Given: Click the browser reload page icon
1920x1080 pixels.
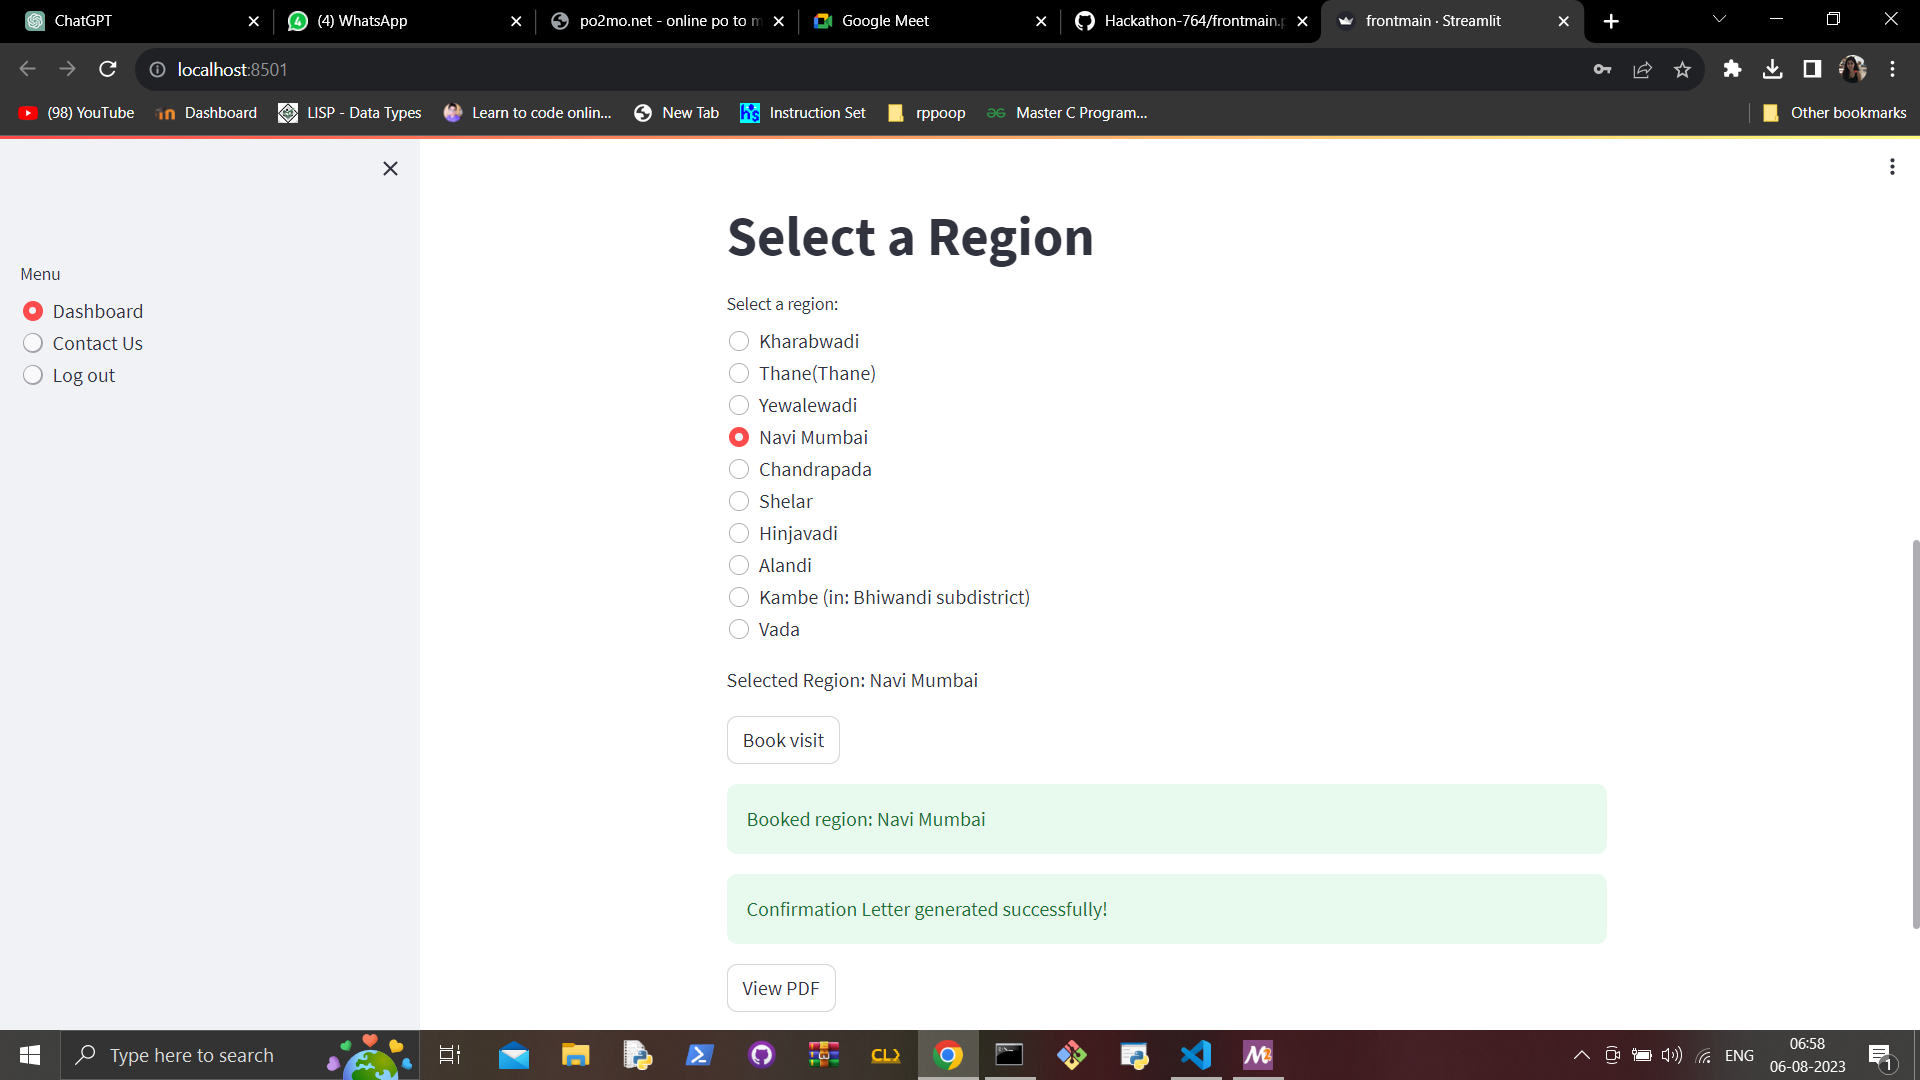Looking at the screenshot, I should [108, 69].
